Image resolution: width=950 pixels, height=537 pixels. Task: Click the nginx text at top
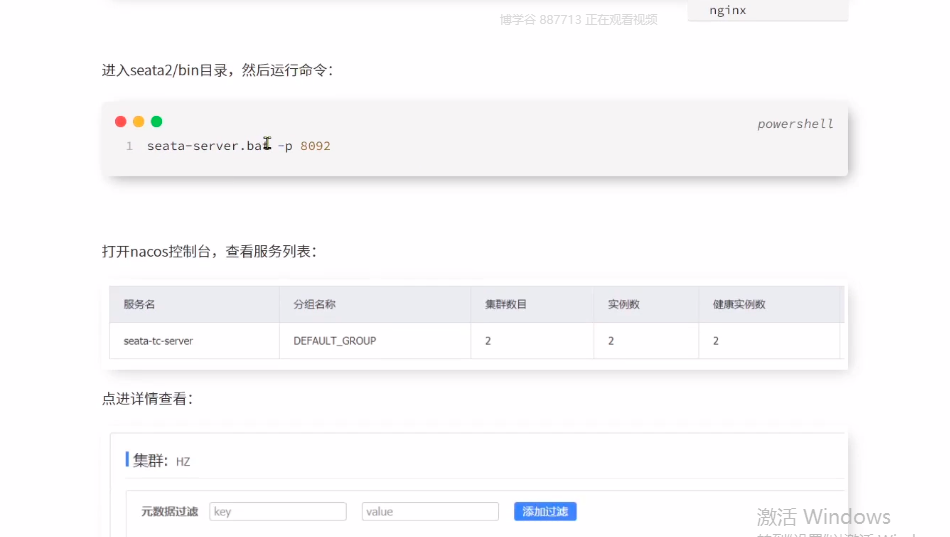[x=728, y=10]
